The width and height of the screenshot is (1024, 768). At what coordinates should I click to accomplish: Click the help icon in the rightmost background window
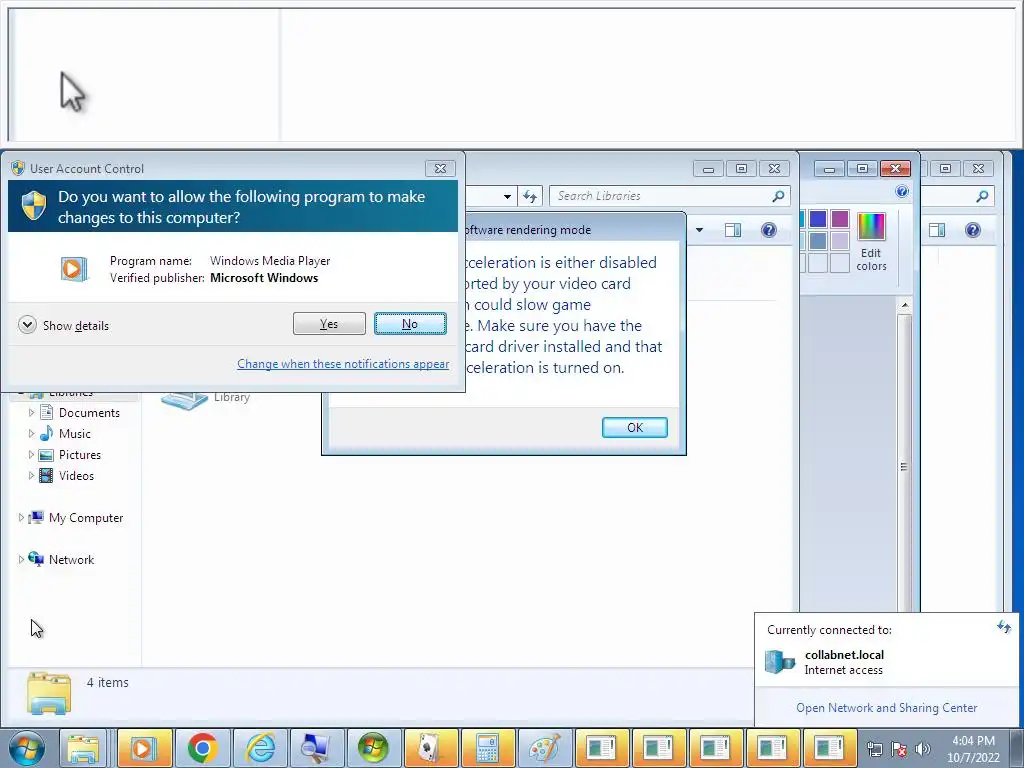tap(972, 230)
